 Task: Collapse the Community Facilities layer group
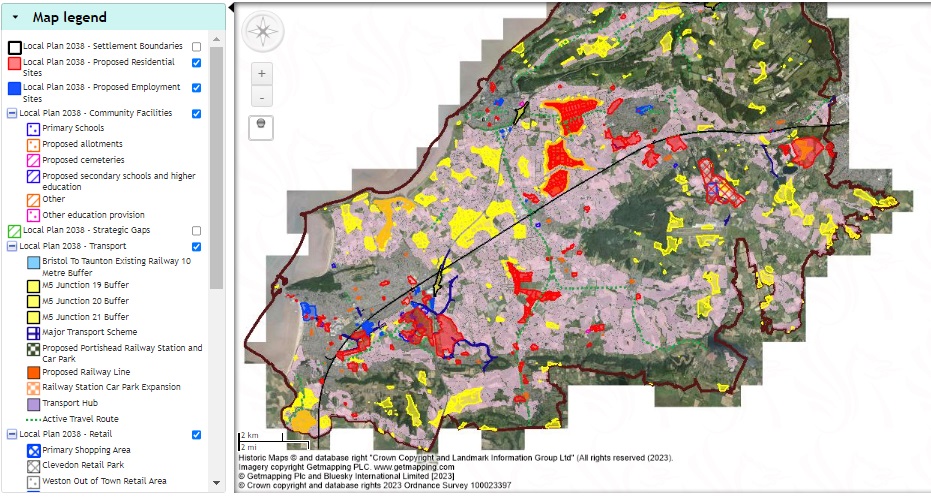click(x=12, y=114)
